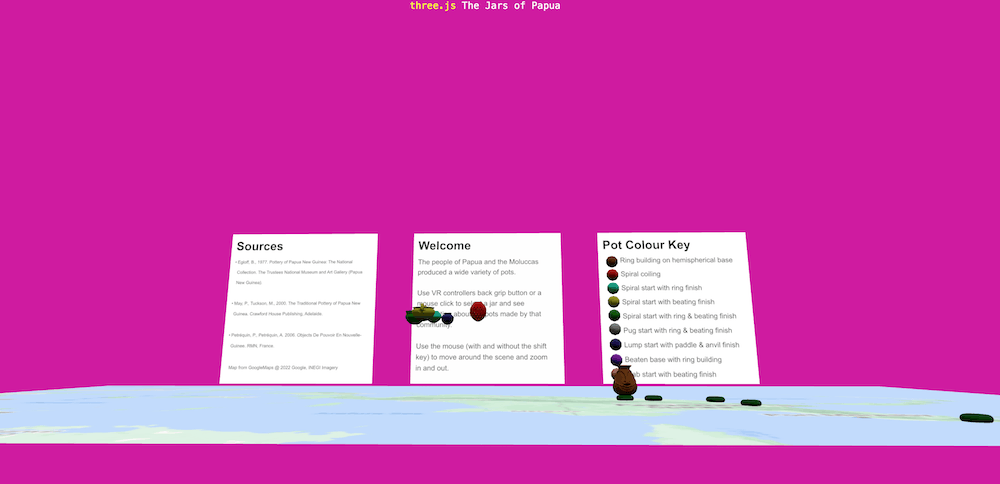Click the green disc beneath the brown jar
Image resolution: width=1000 pixels, height=484 pixels.
tap(625, 397)
